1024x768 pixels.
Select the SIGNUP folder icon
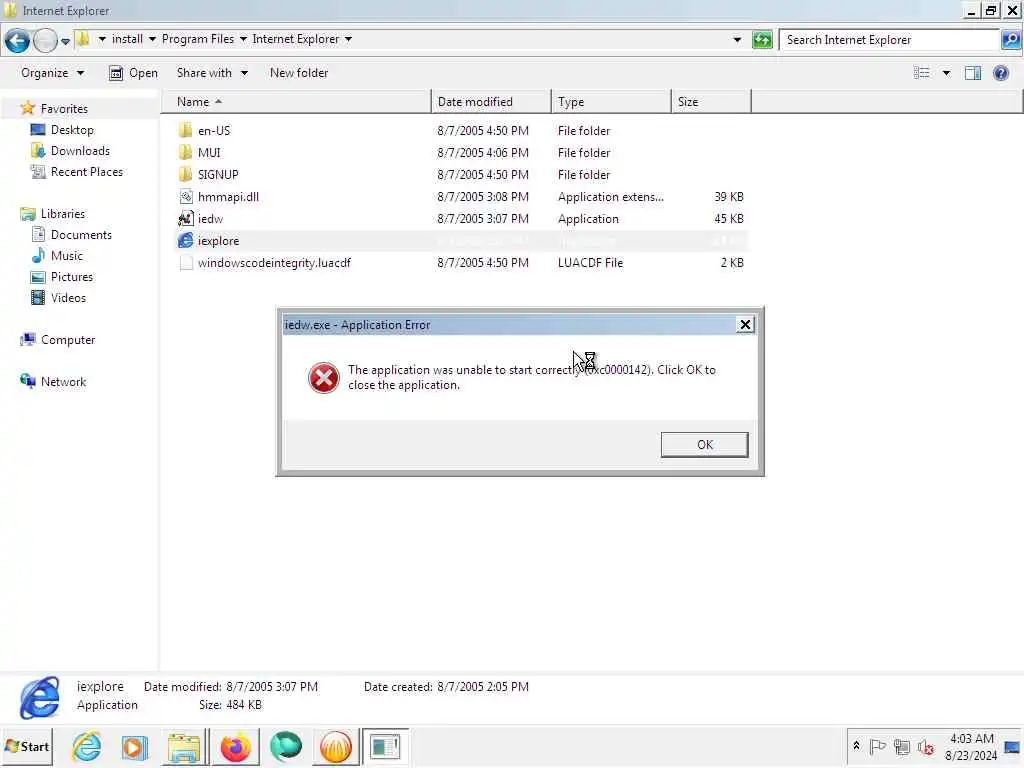point(185,174)
